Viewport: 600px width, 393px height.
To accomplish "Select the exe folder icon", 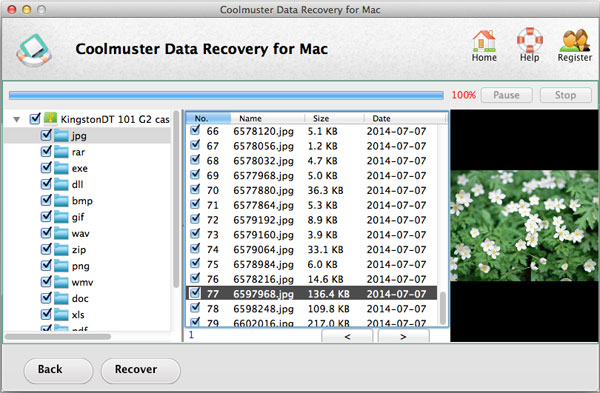I will point(61,168).
